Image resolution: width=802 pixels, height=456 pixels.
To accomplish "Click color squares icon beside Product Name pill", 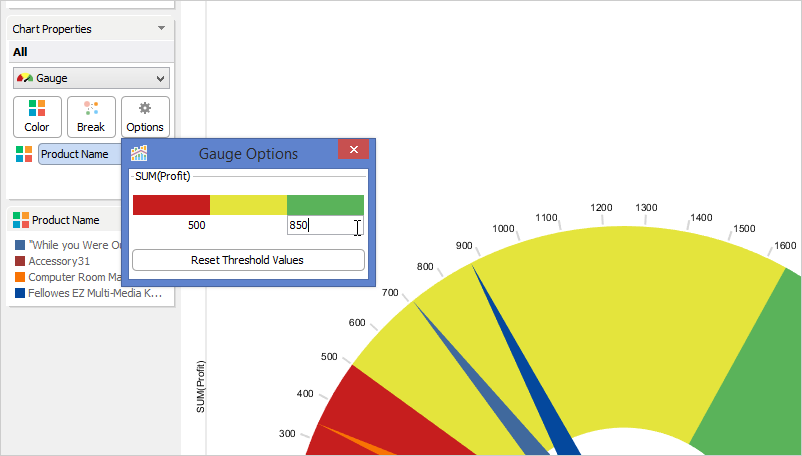I will tap(24, 154).
